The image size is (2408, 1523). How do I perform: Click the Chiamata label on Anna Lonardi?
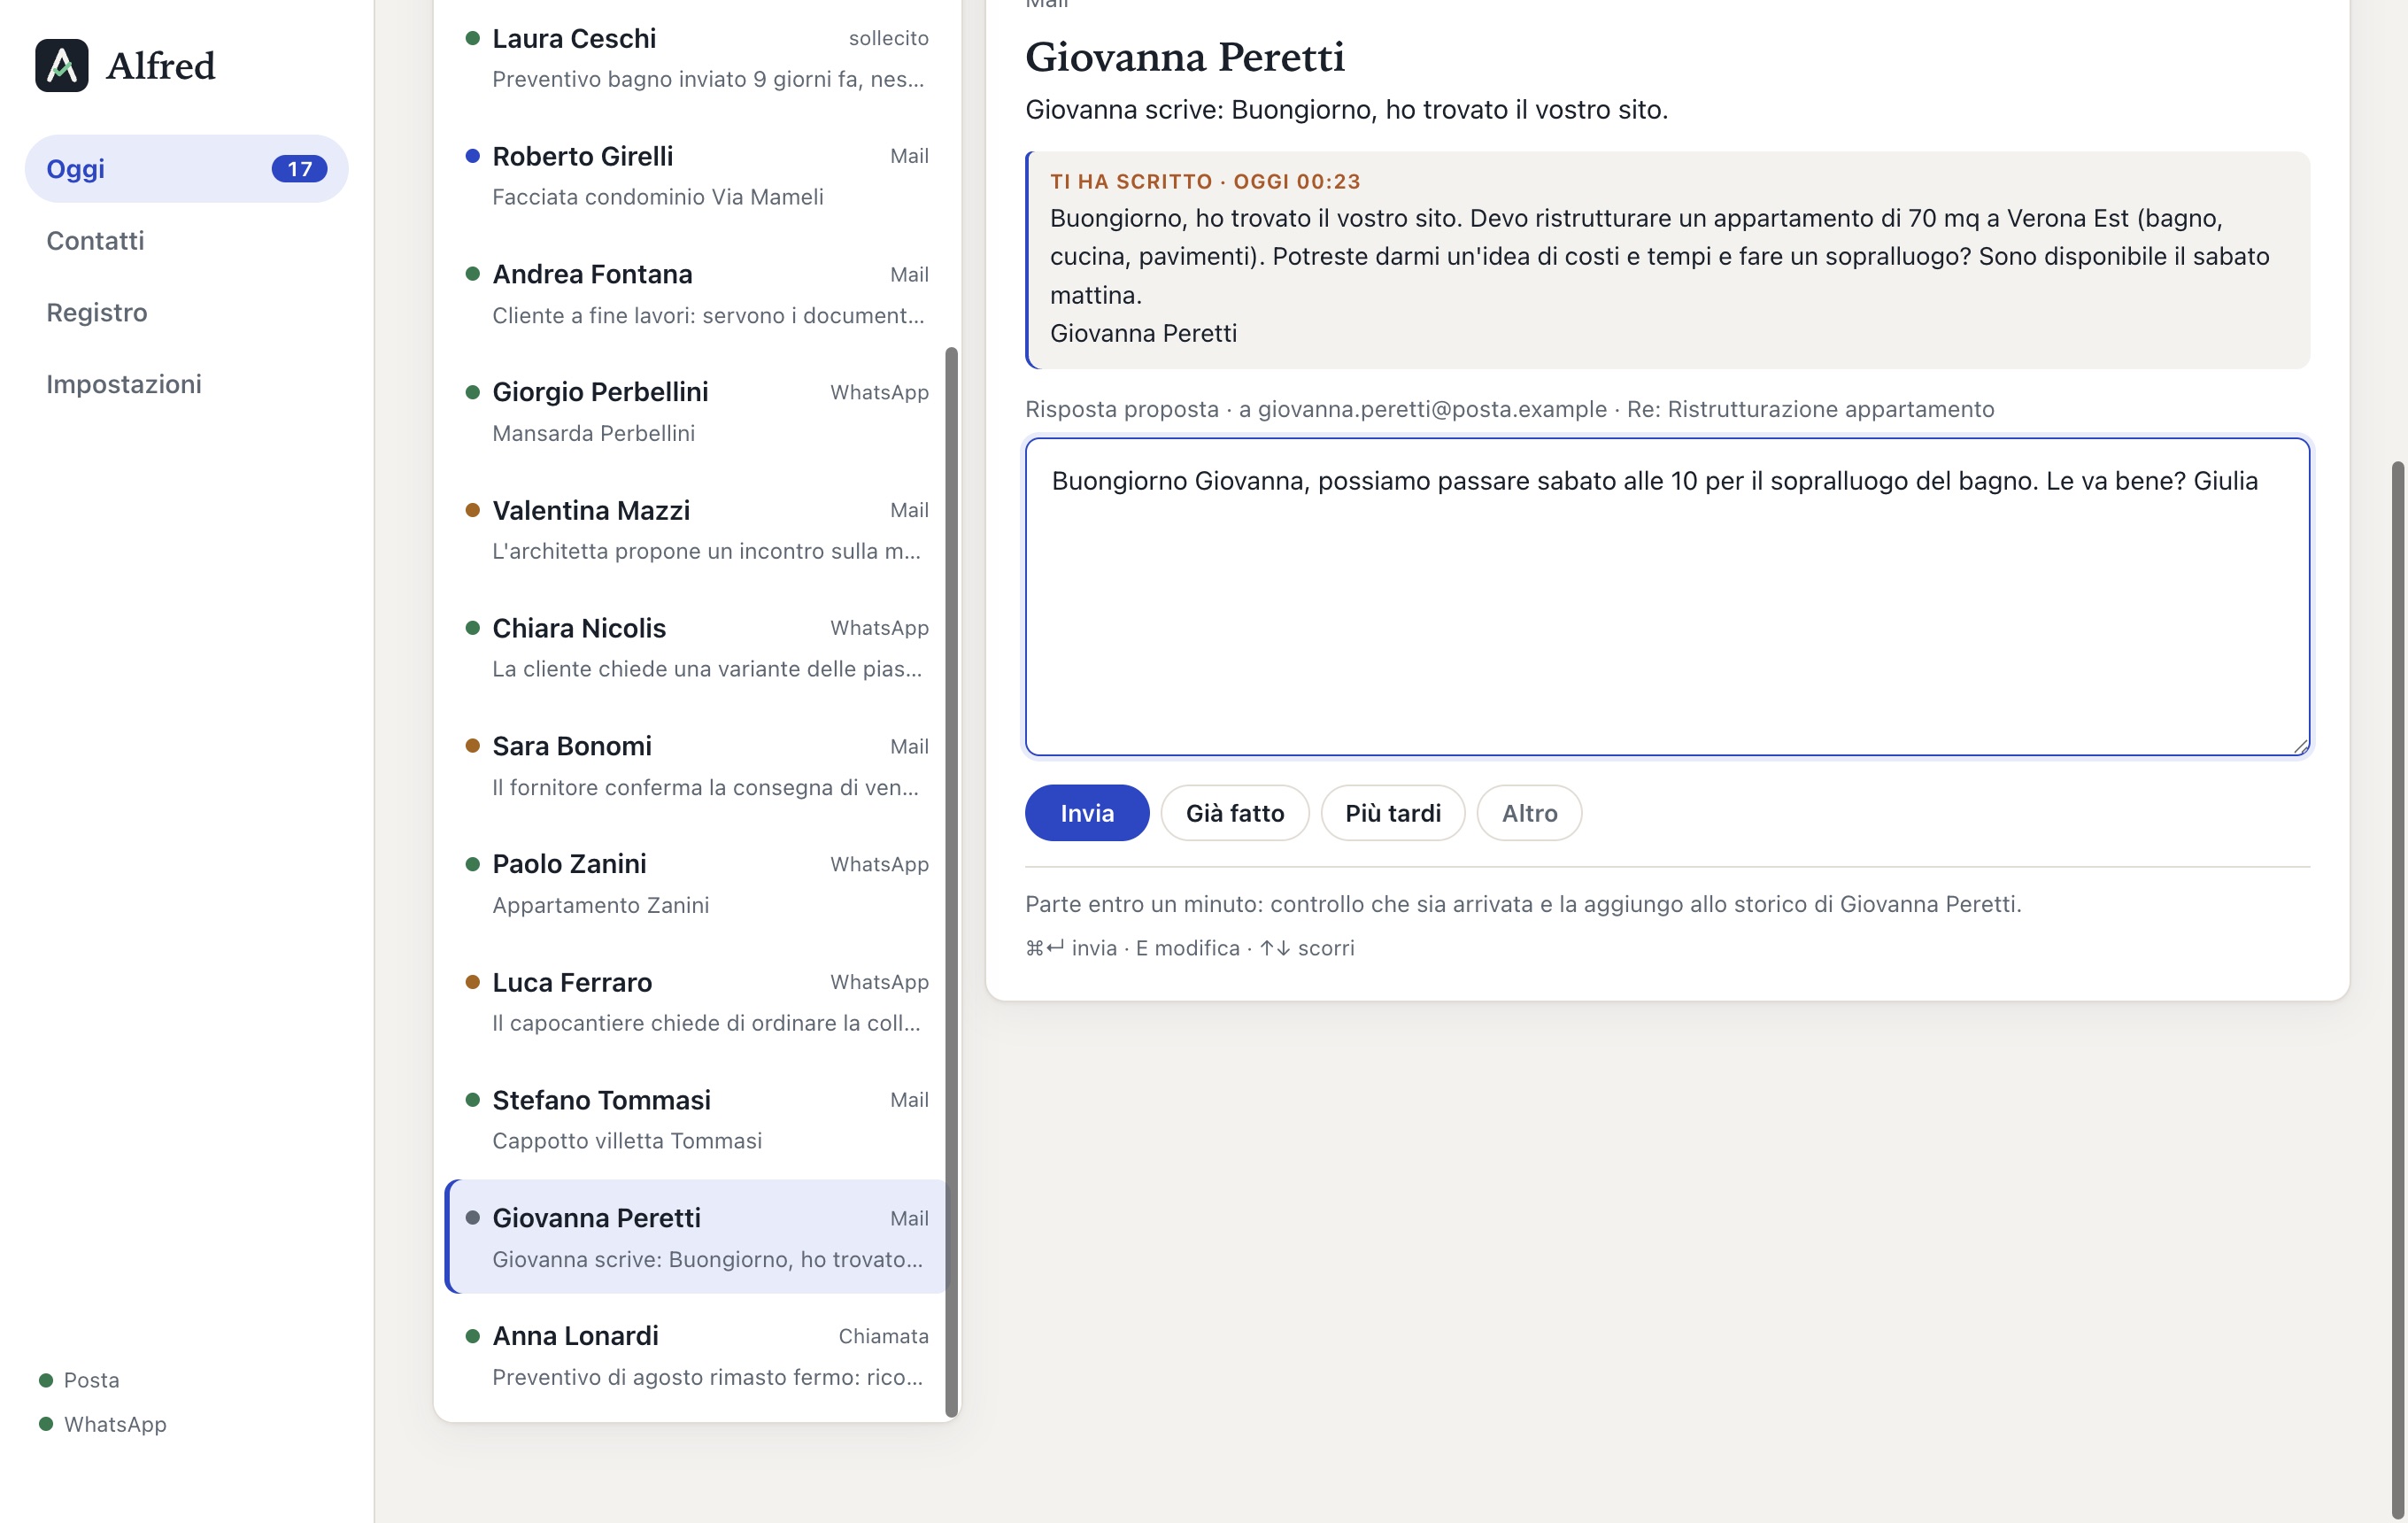[x=883, y=1336]
